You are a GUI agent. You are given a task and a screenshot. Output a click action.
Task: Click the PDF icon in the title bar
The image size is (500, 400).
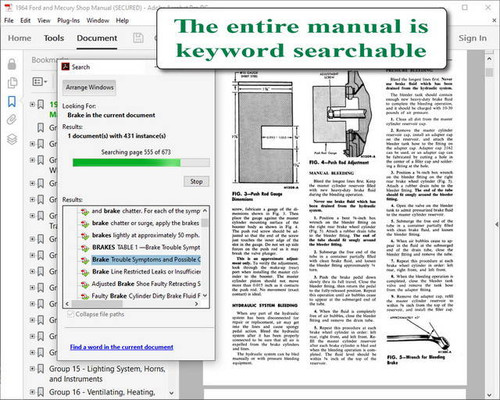[x=8, y=7]
